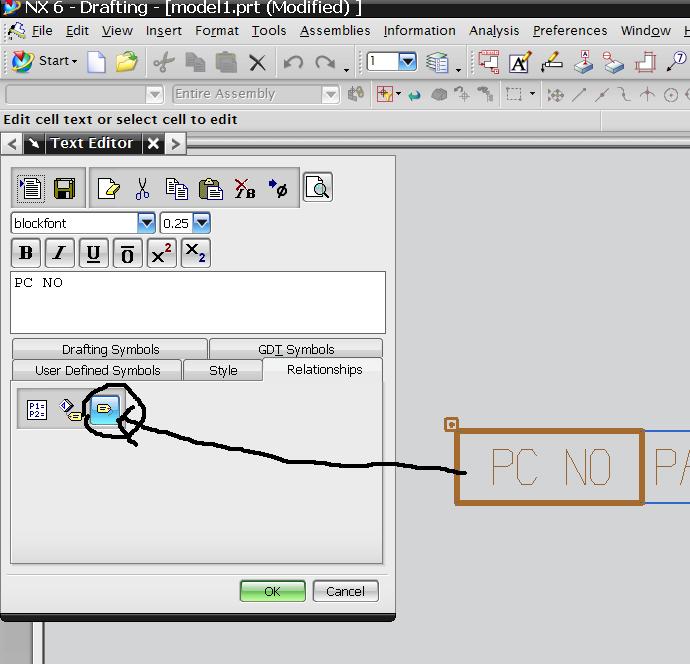Switch to Drafting Symbols tab

click(x=110, y=349)
